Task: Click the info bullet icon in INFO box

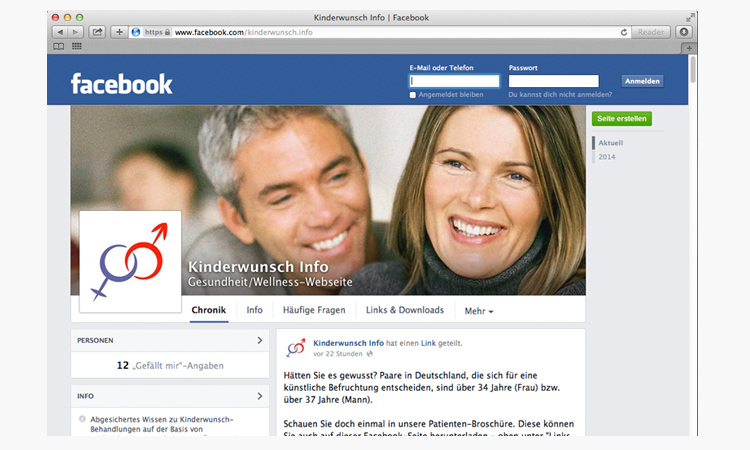Action: [82, 419]
